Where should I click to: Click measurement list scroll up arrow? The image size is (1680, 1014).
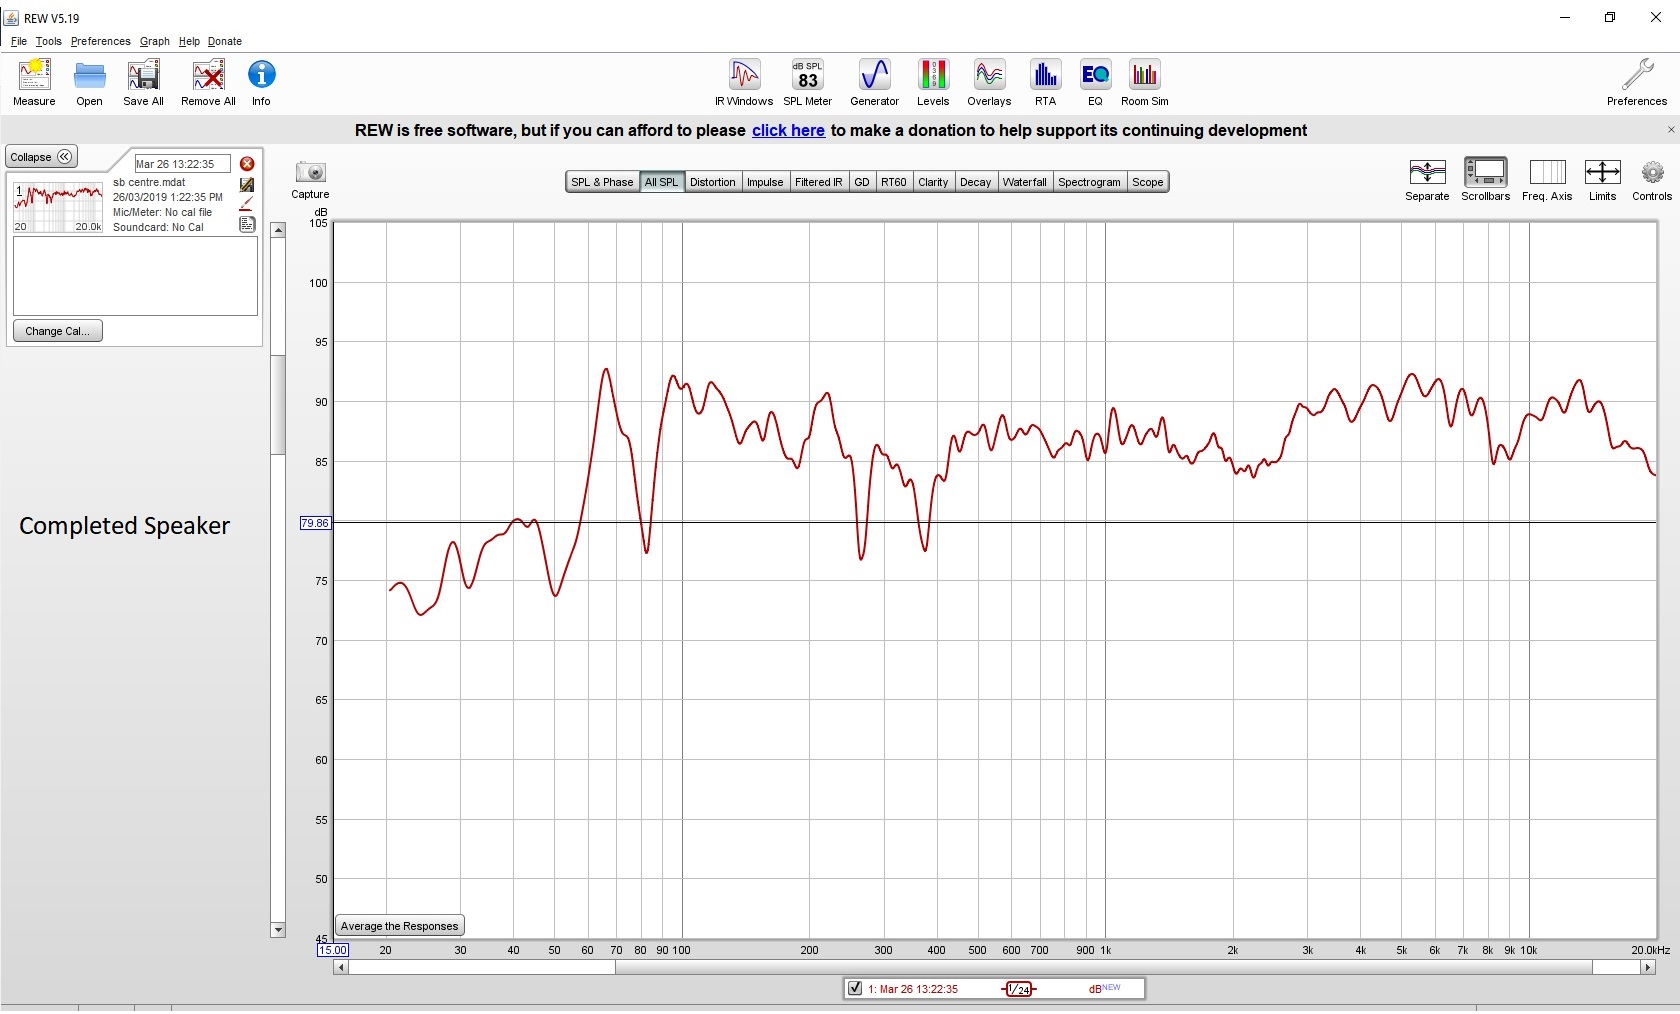point(278,230)
